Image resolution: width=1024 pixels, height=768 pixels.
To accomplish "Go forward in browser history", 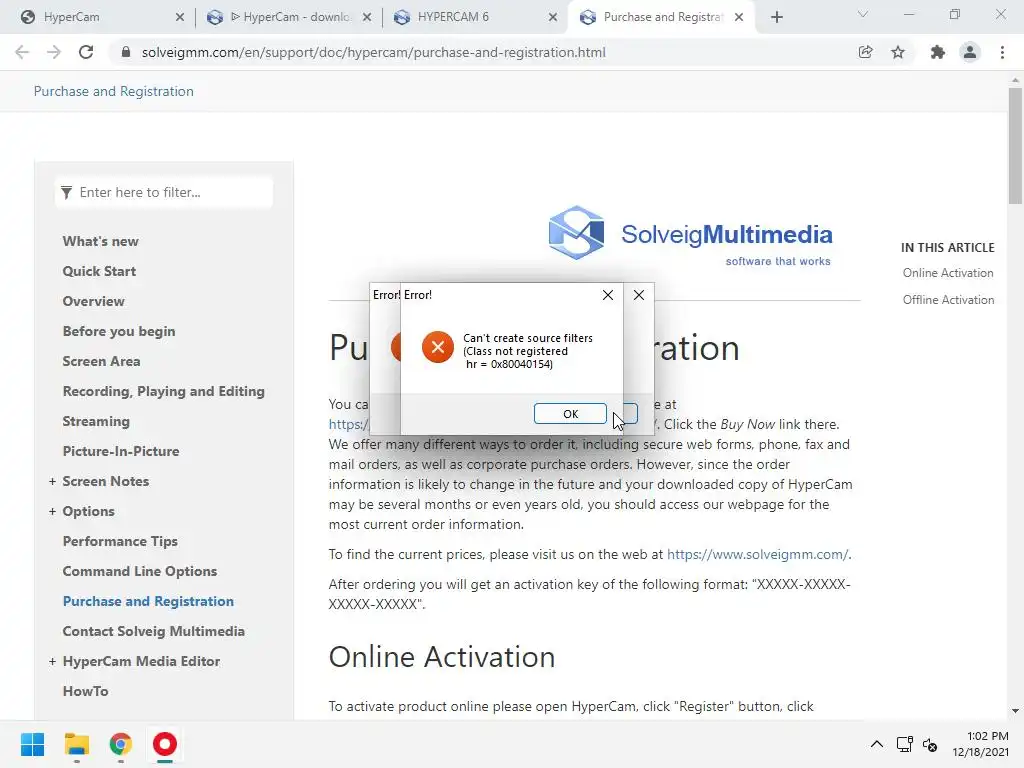I will (54, 52).
